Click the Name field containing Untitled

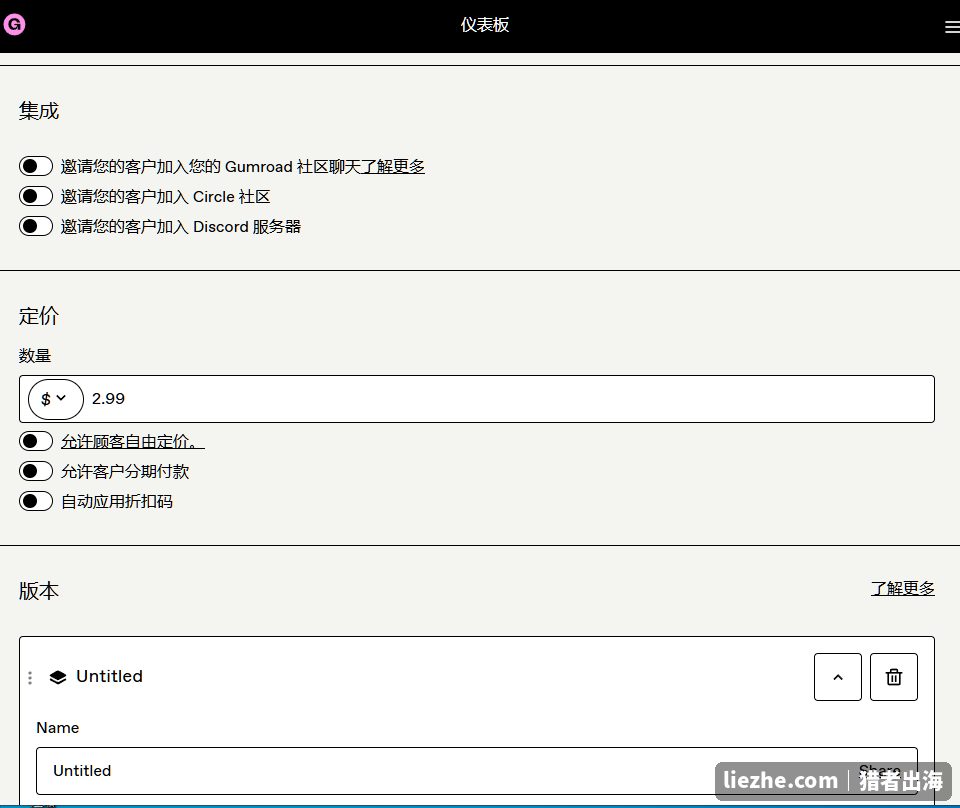click(476, 771)
